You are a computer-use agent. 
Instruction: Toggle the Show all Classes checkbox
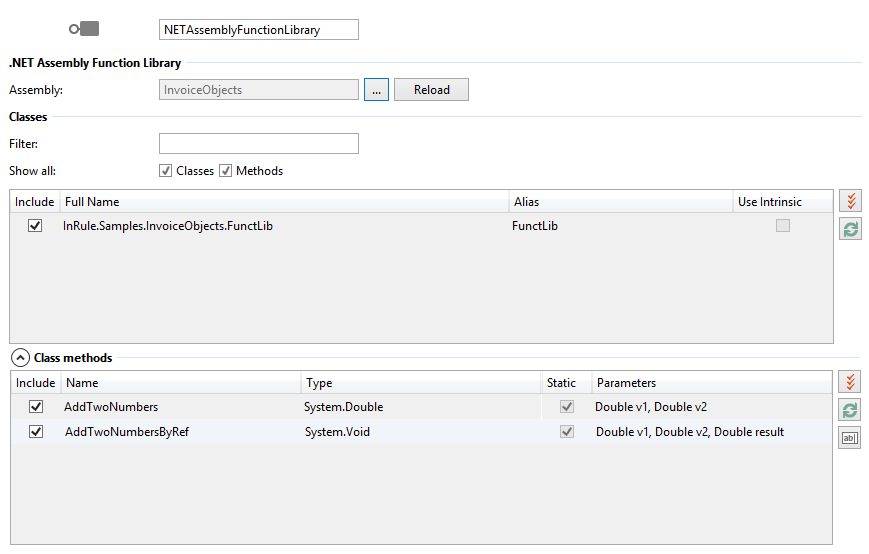tap(166, 171)
